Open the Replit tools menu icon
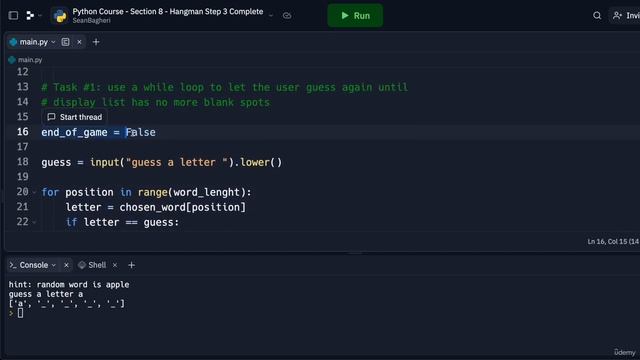This screenshot has height=360, width=640. [x=30, y=16]
